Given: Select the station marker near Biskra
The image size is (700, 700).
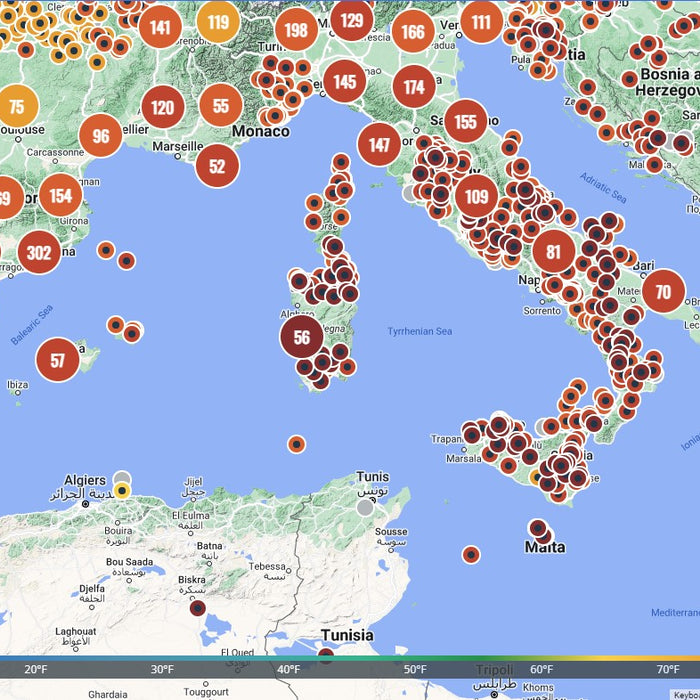Looking at the screenshot, I should pyautogui.click(x=198, y=608).
